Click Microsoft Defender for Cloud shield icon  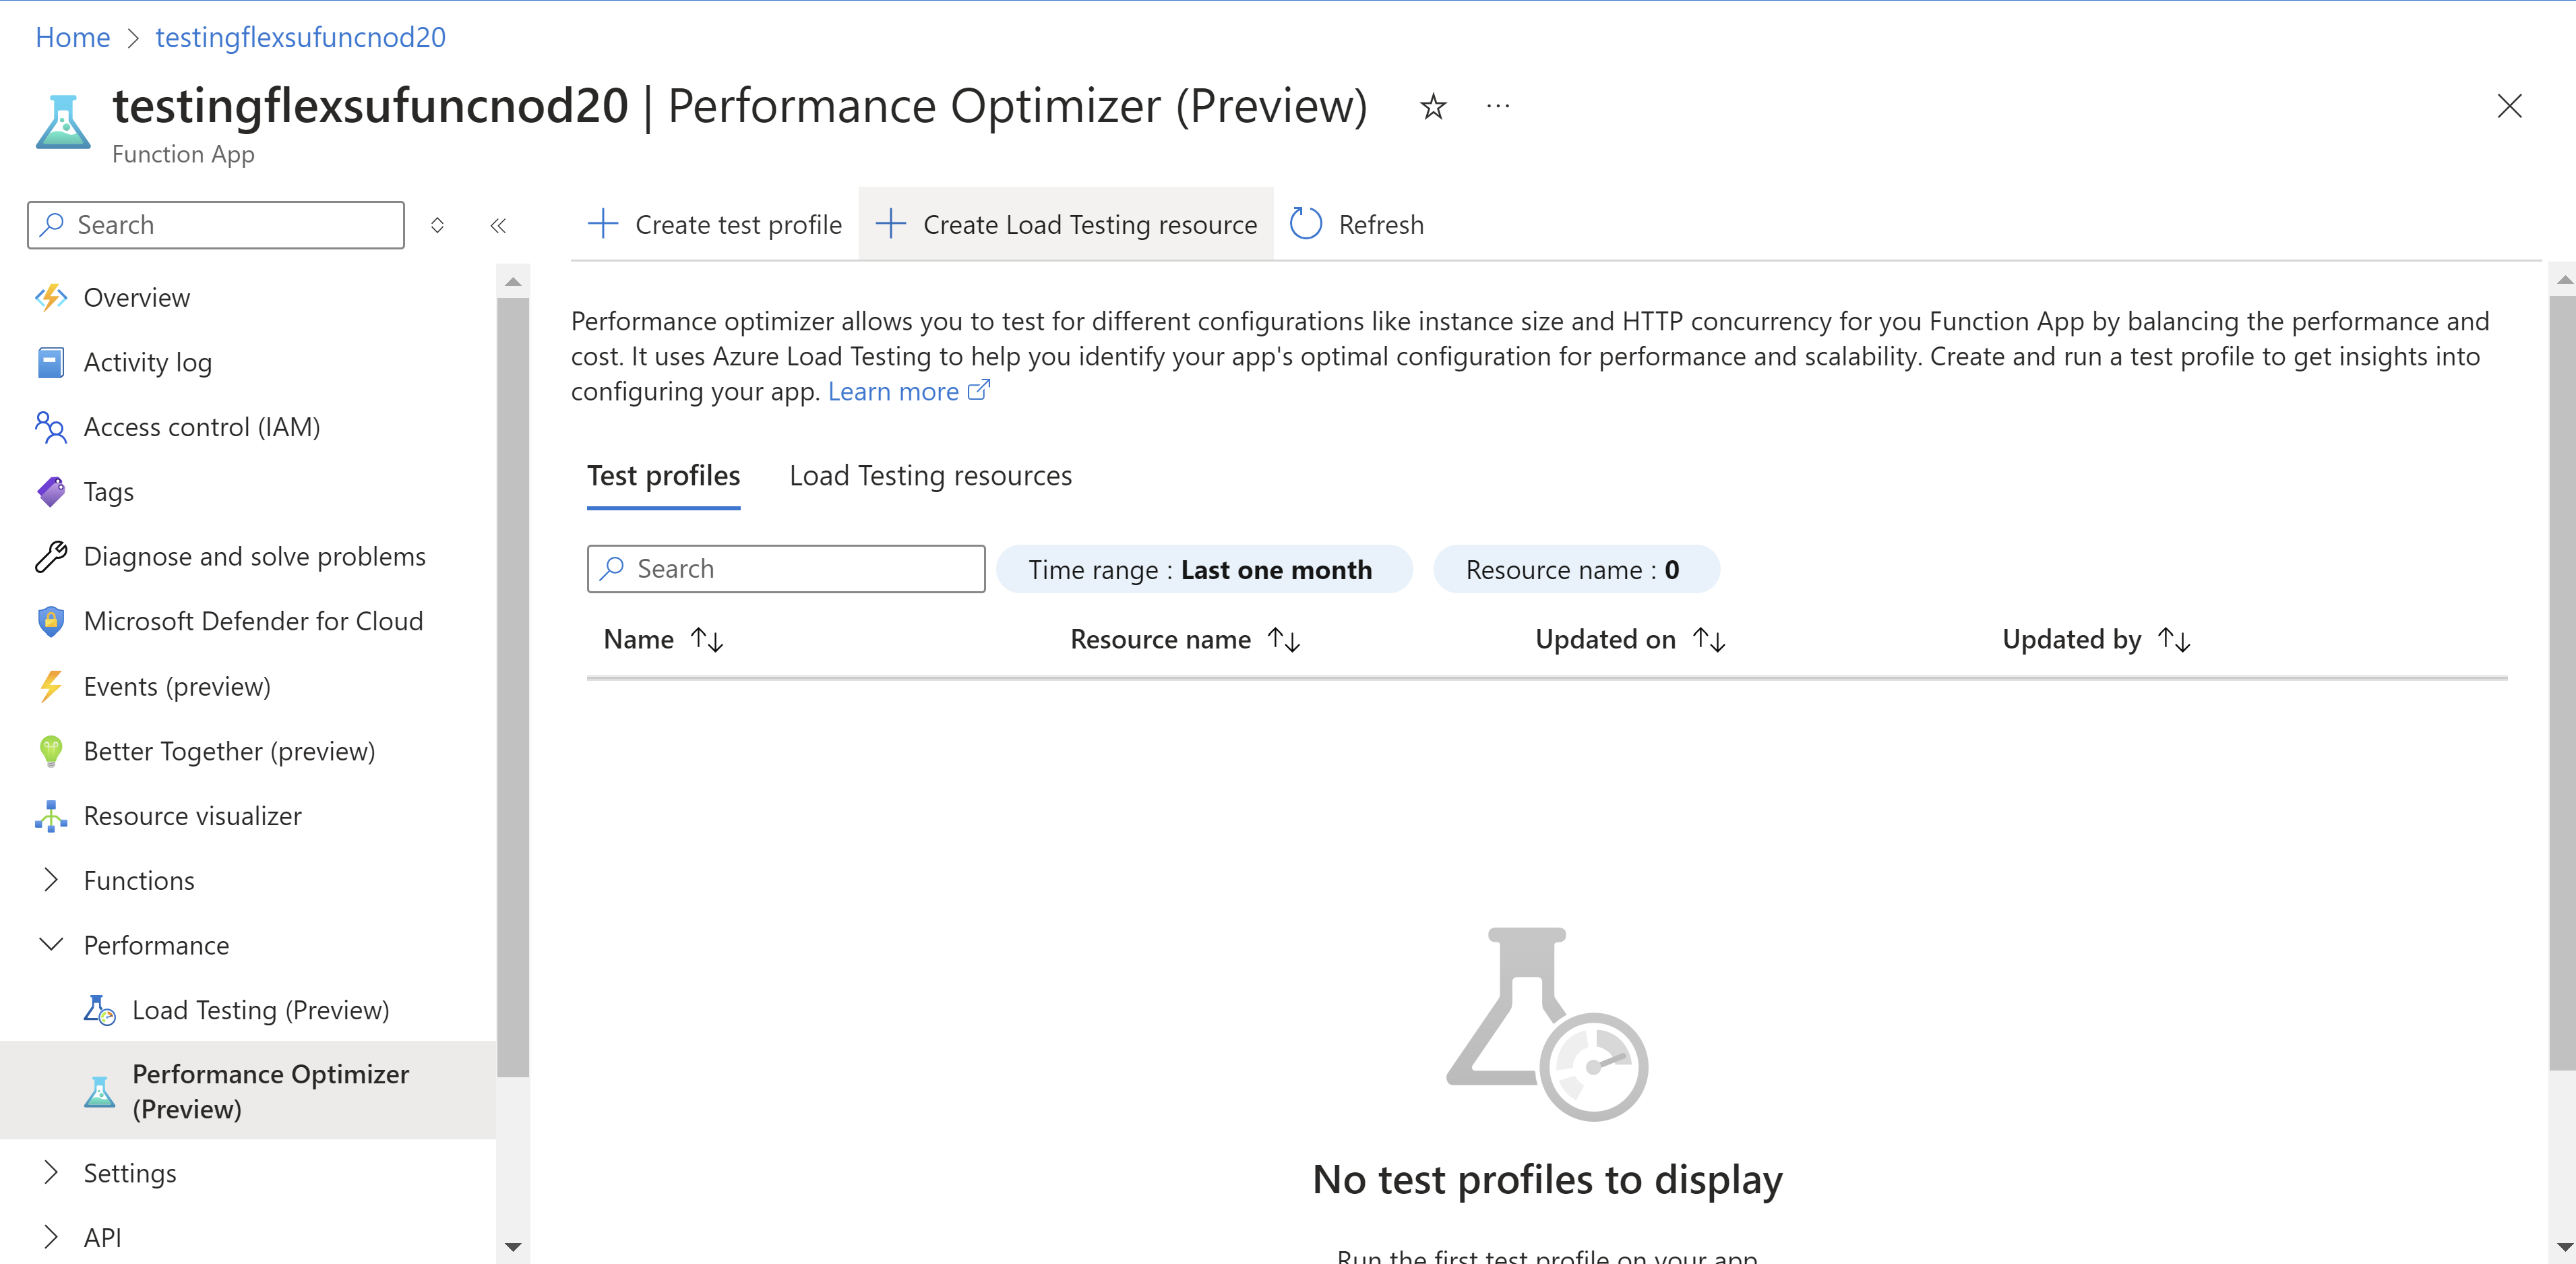click(x=51, y=621)
